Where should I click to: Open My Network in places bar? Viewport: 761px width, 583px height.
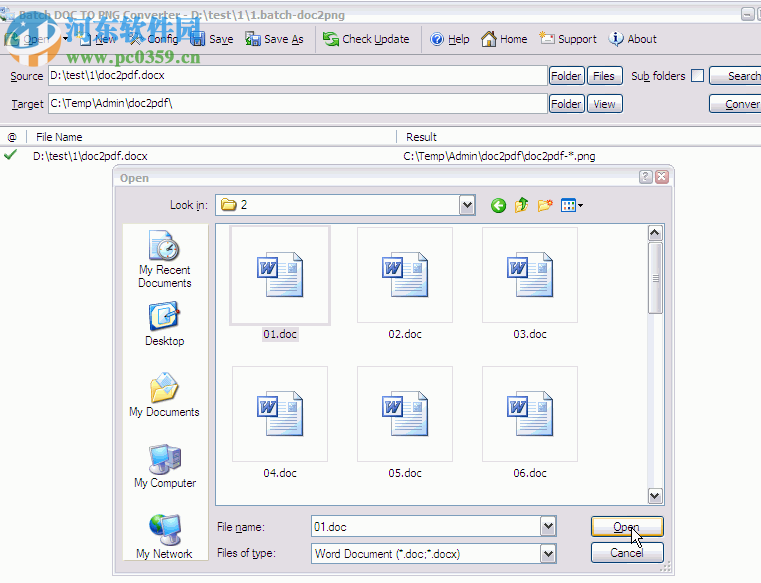(x=165, y=536)
